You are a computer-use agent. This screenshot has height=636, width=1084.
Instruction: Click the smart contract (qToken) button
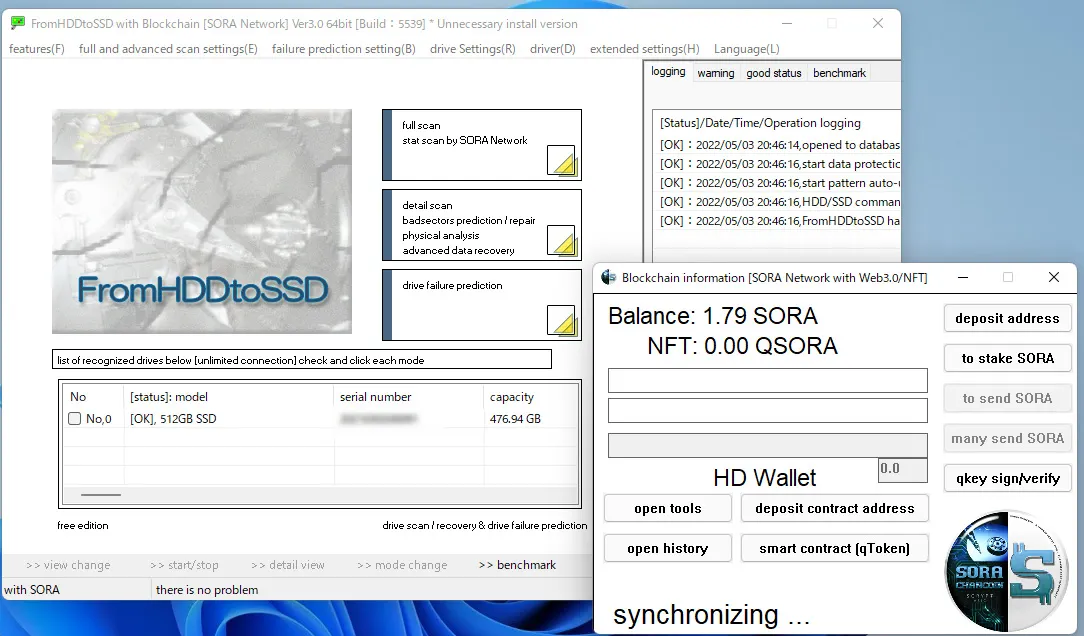[x=834, y=548]
